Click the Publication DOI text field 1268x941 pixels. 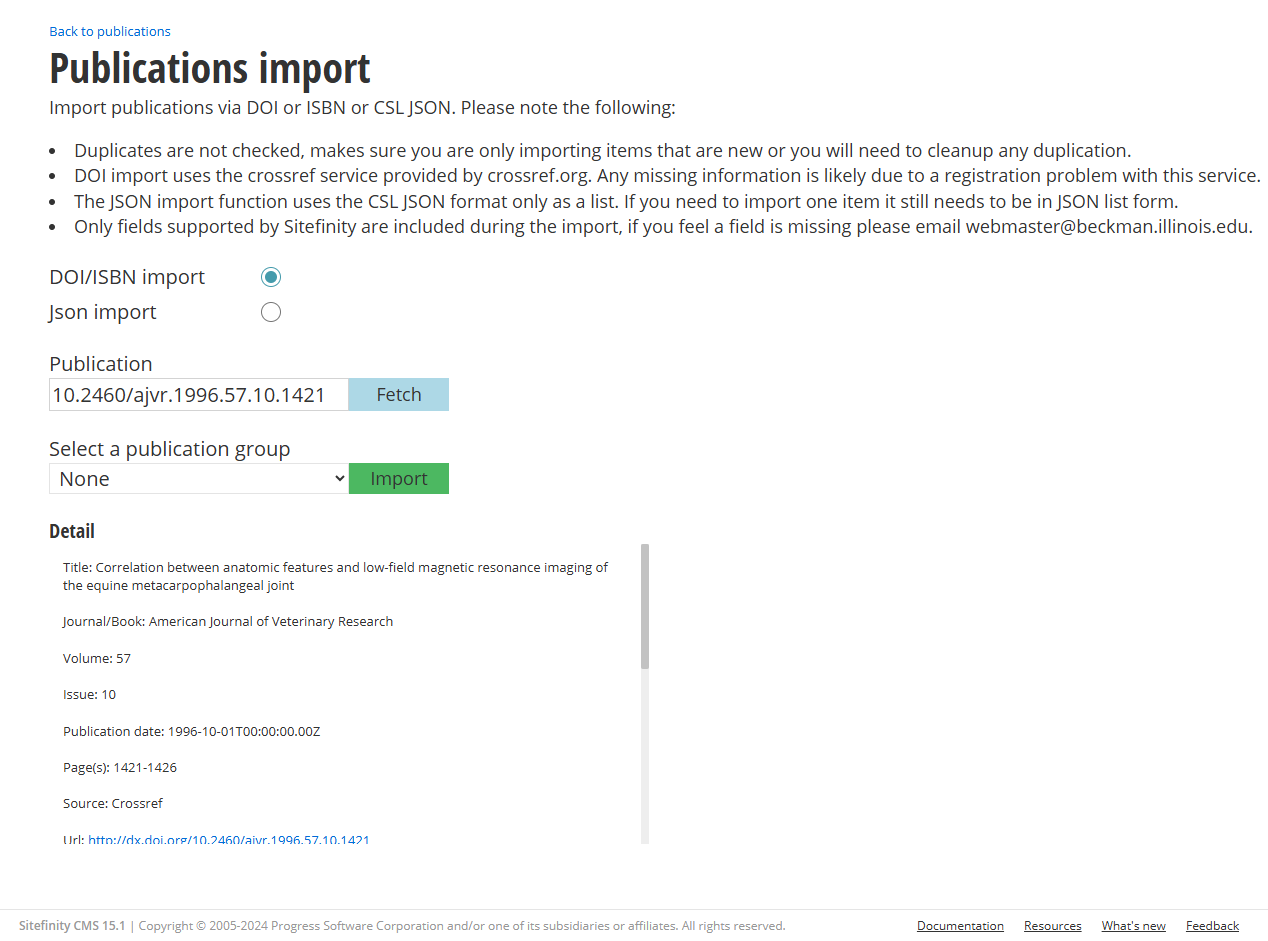point(198,394)
